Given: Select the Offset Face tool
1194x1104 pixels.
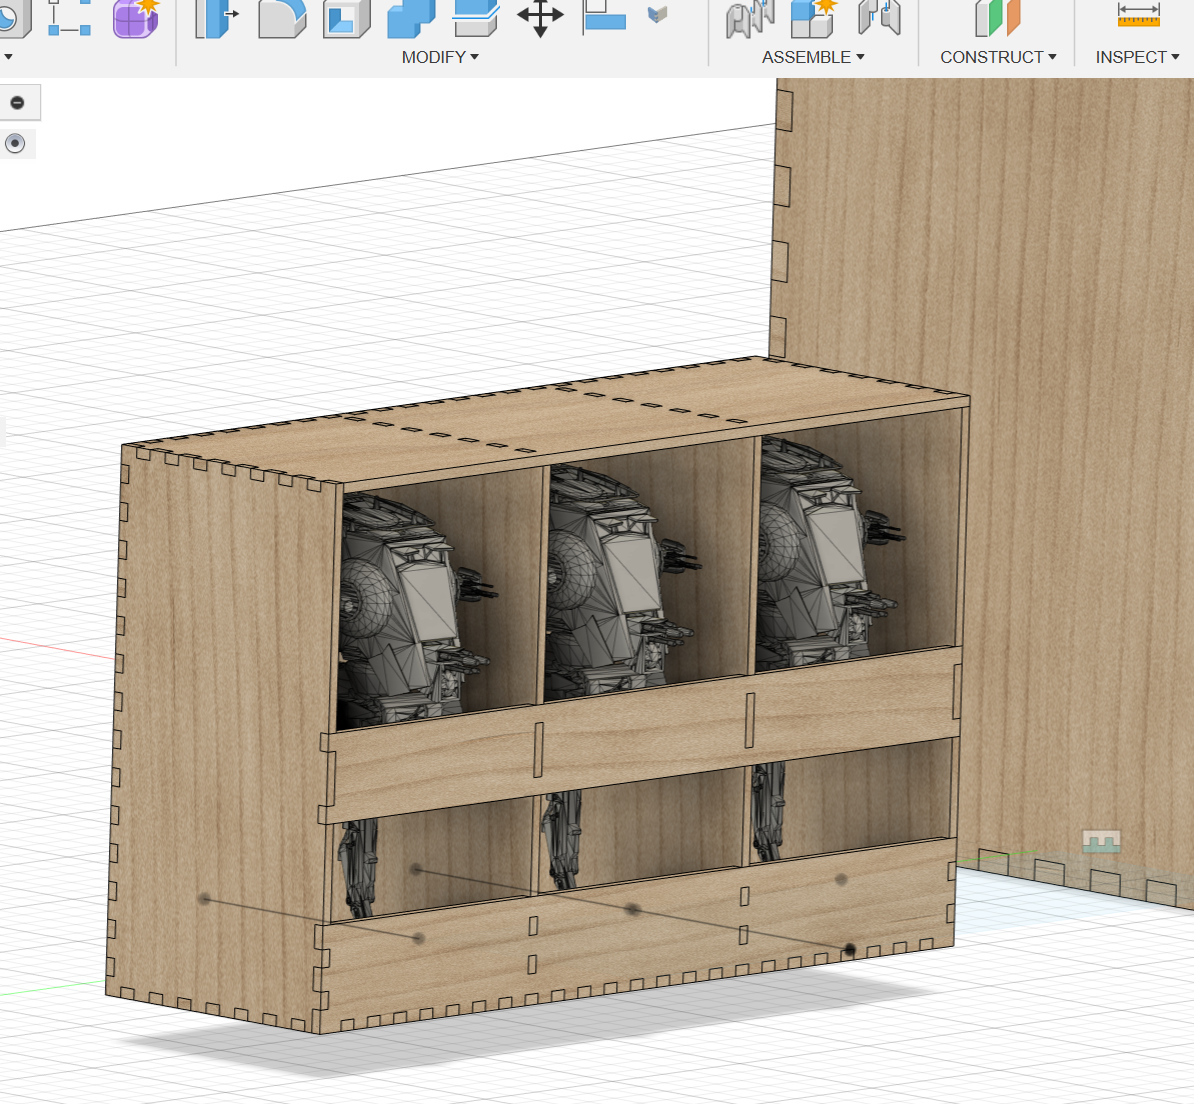Looking at the screenshot, I should (x=476, y=18).
